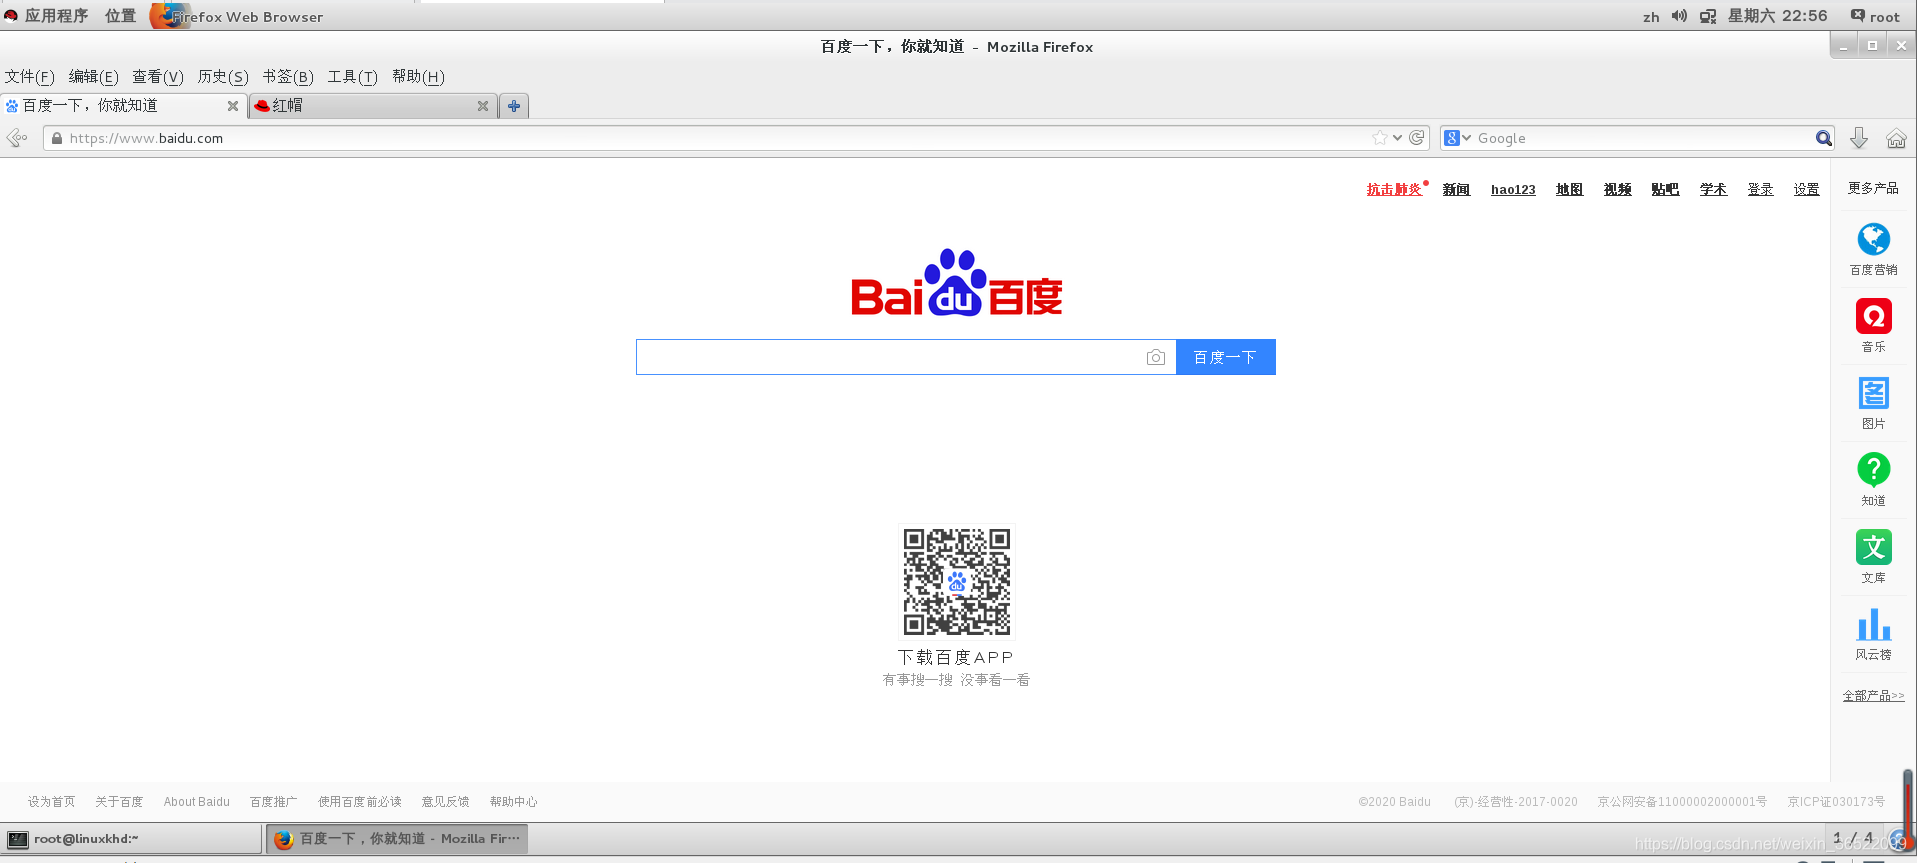This screenshot has width=1917, height=863.
Task: Click the zh input method indicator
Action: (1651, 17)
